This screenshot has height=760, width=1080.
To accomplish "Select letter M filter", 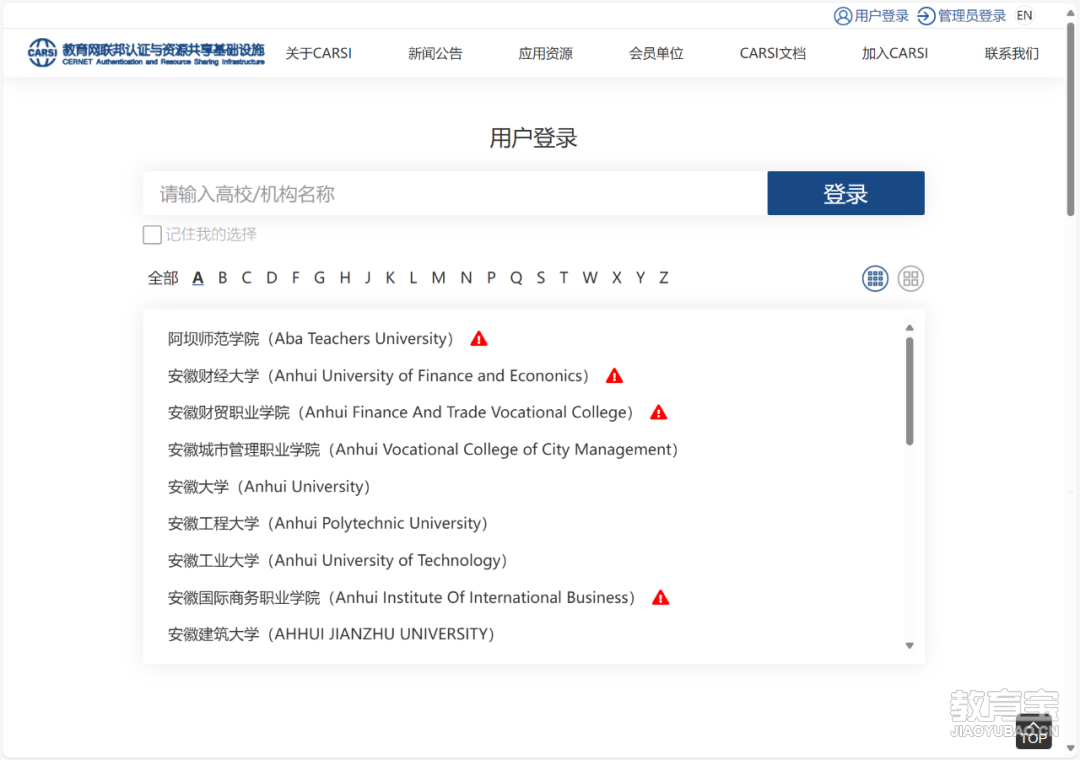I will (x=438, y=278).
